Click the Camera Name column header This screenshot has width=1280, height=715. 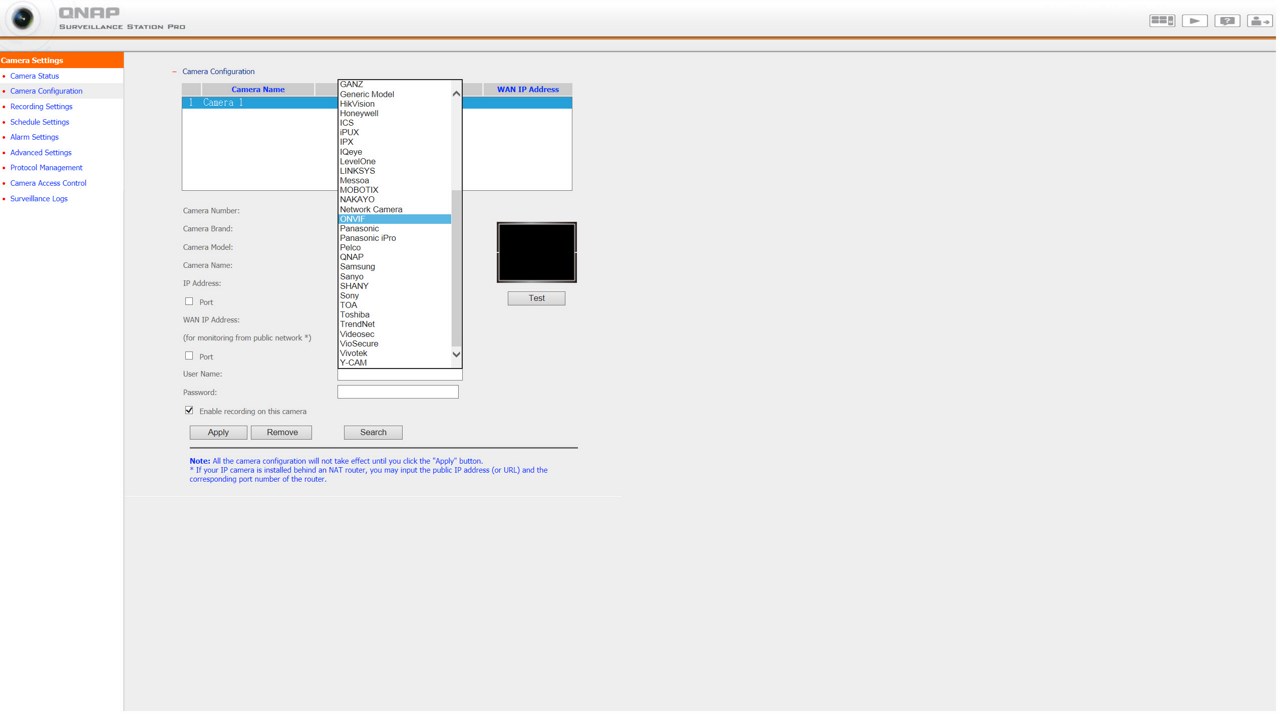tap(258, 89)
